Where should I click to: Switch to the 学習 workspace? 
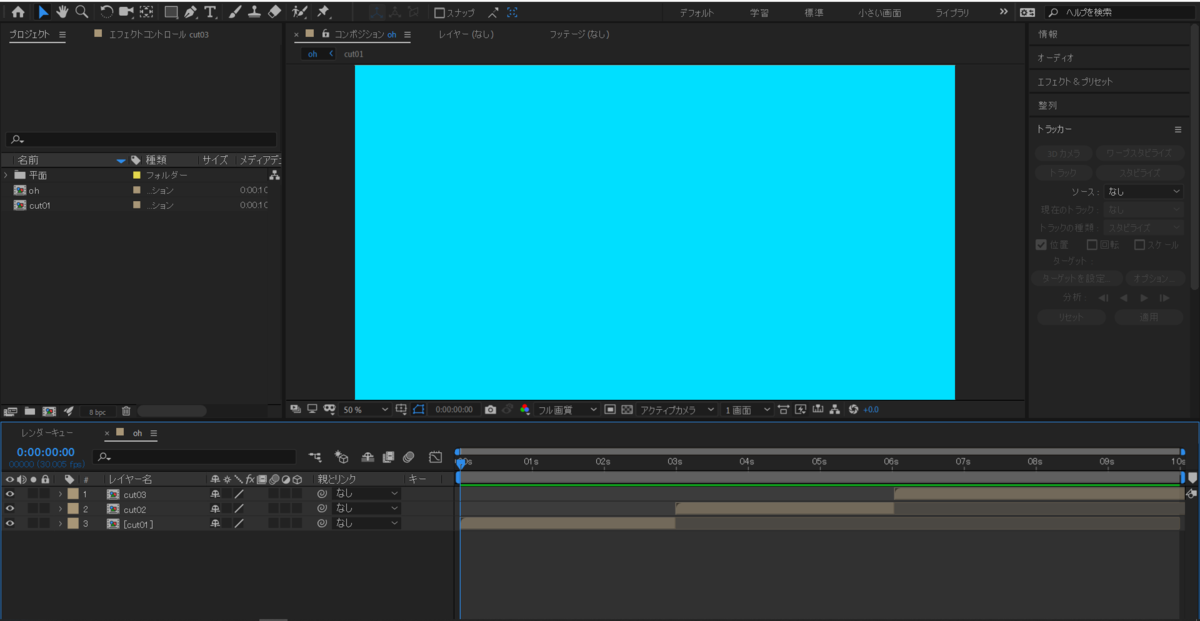click(760, 13)
